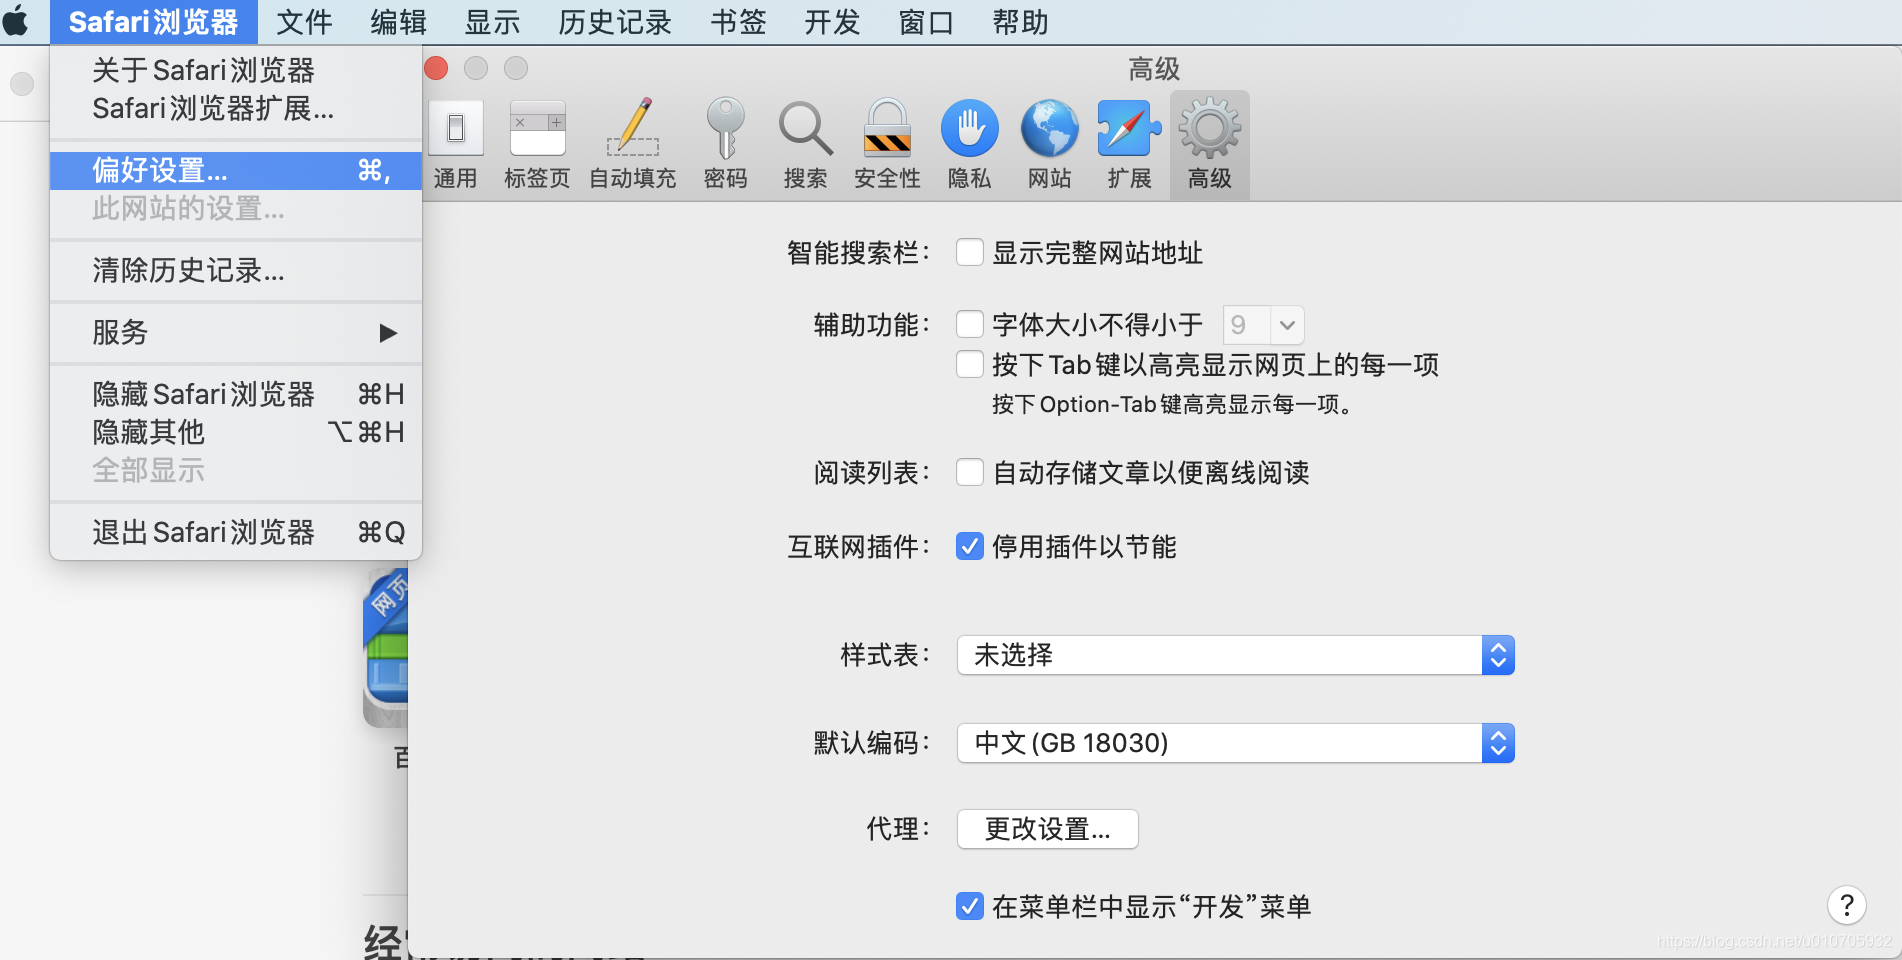Toggle 按下 Tab 键以高亮显示 checkbox
The height and width of the screenshot is (960, 1902).
pyautogui.click(x=969, y=364)
